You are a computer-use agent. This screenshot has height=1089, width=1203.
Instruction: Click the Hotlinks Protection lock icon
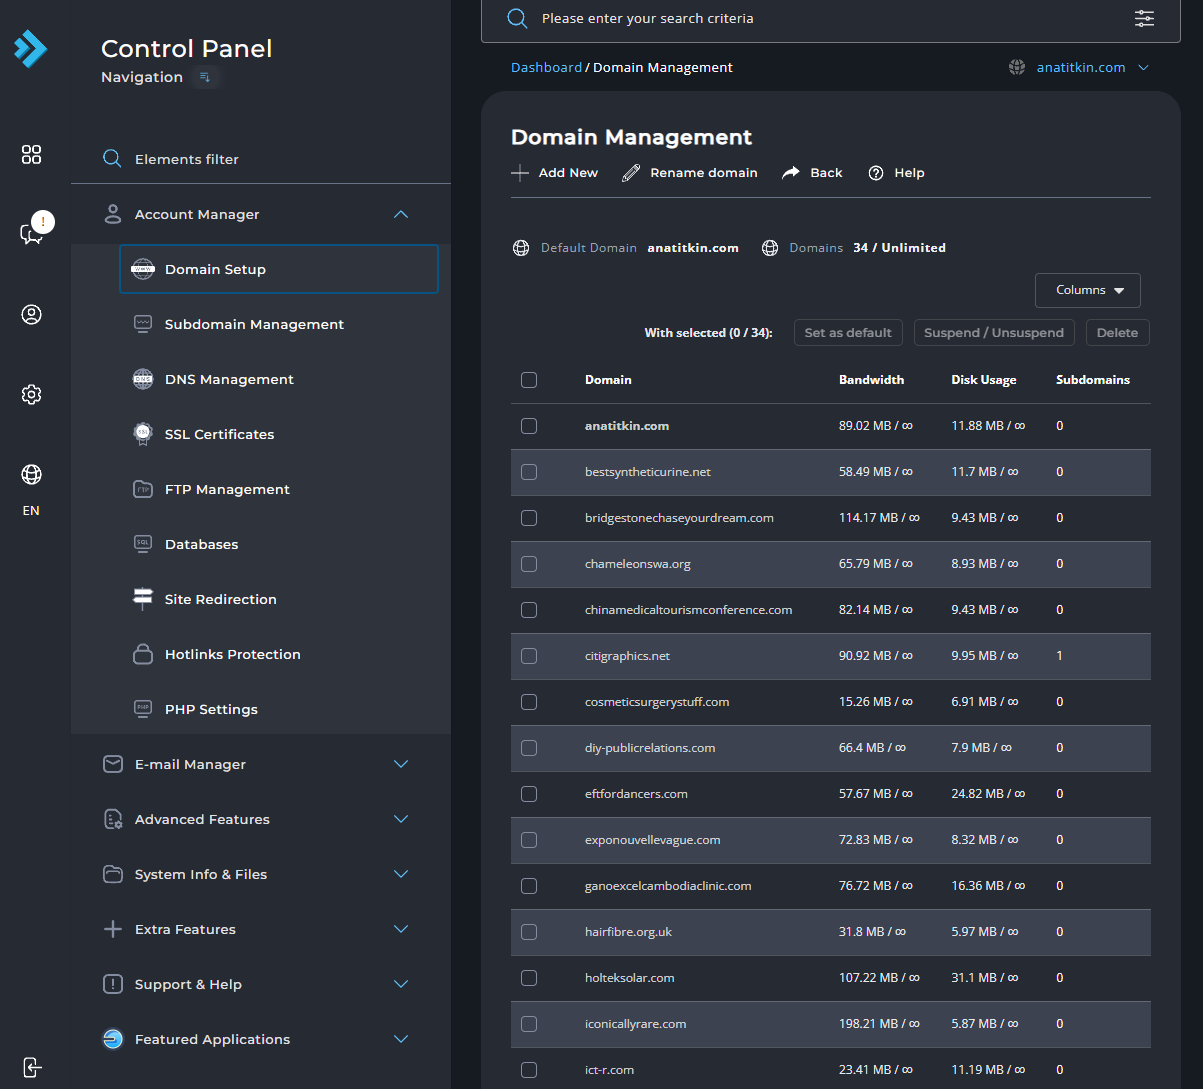pyautogui.click(x=143, y=654)
